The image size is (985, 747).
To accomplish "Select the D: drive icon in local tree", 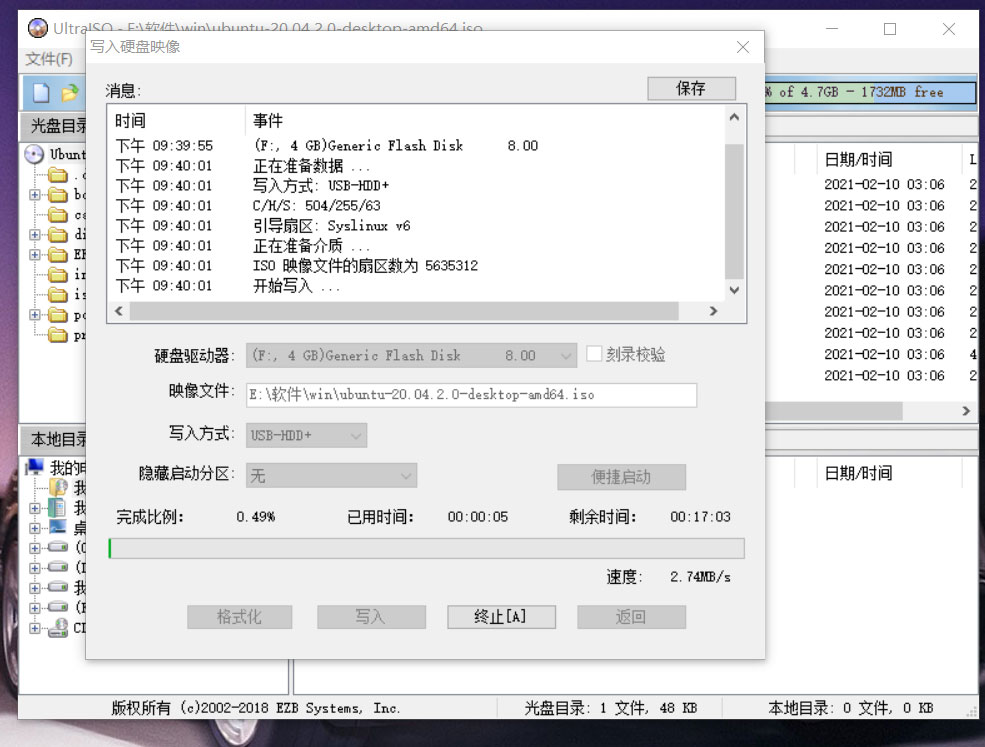I will 58,567.
